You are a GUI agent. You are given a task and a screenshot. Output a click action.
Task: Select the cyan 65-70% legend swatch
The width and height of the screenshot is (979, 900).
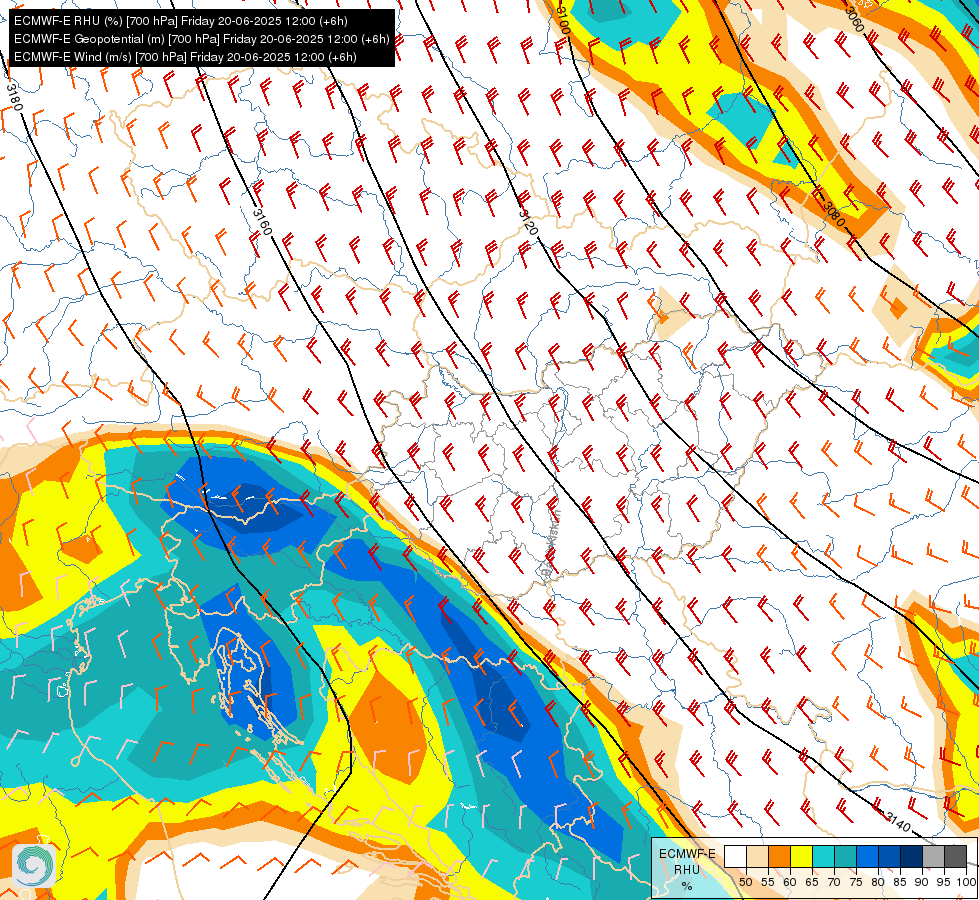coord(823,857)
